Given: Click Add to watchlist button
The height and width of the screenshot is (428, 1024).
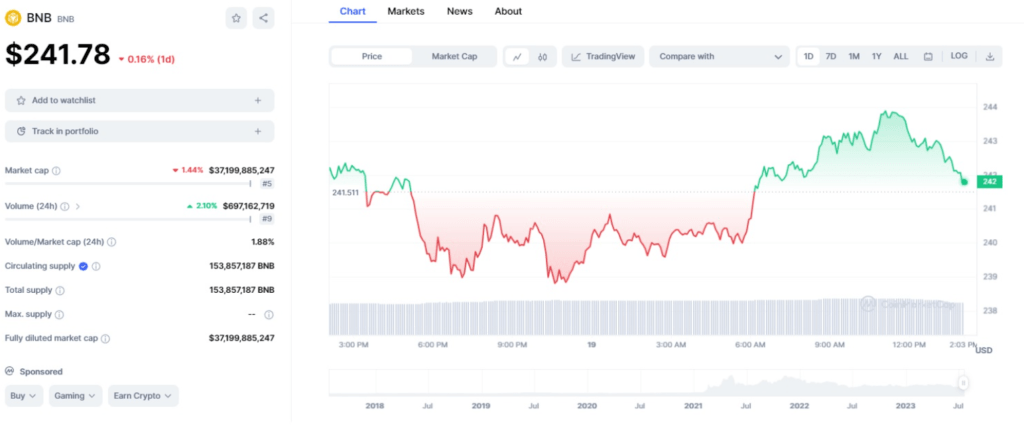Looking at the screenshot, I should (139, 100).
